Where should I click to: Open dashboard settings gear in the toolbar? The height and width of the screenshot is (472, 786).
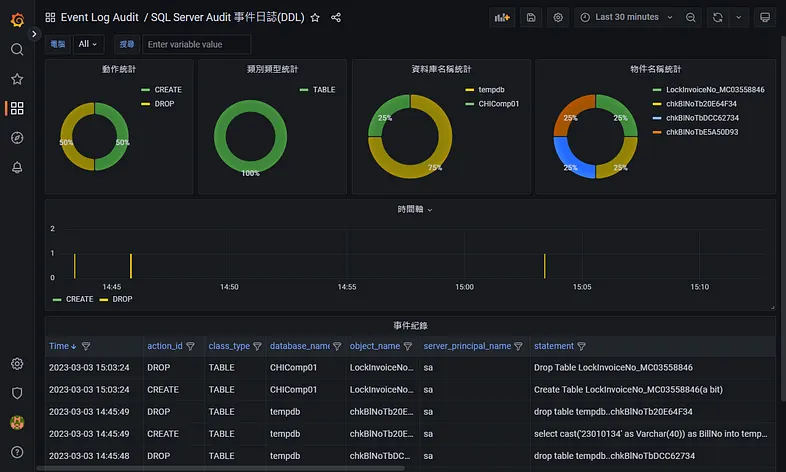tap(558, 18)
